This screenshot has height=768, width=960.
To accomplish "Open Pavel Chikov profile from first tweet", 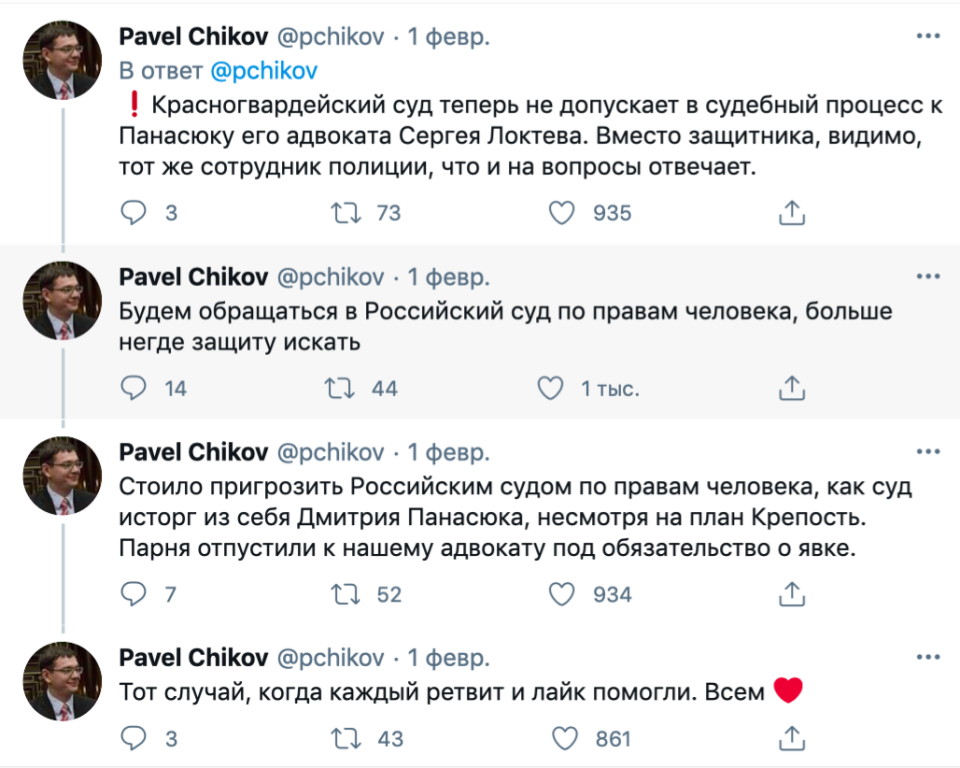I will tap(193, 37).
